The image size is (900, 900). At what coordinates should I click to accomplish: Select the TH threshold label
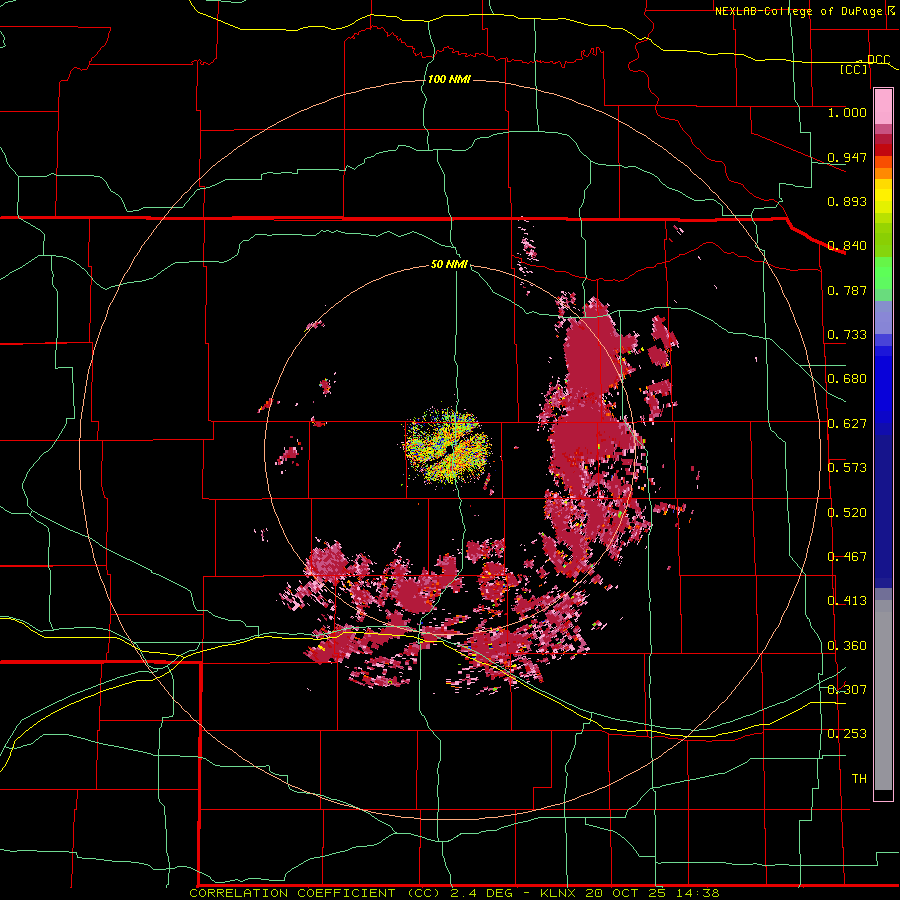coord(859,779)
